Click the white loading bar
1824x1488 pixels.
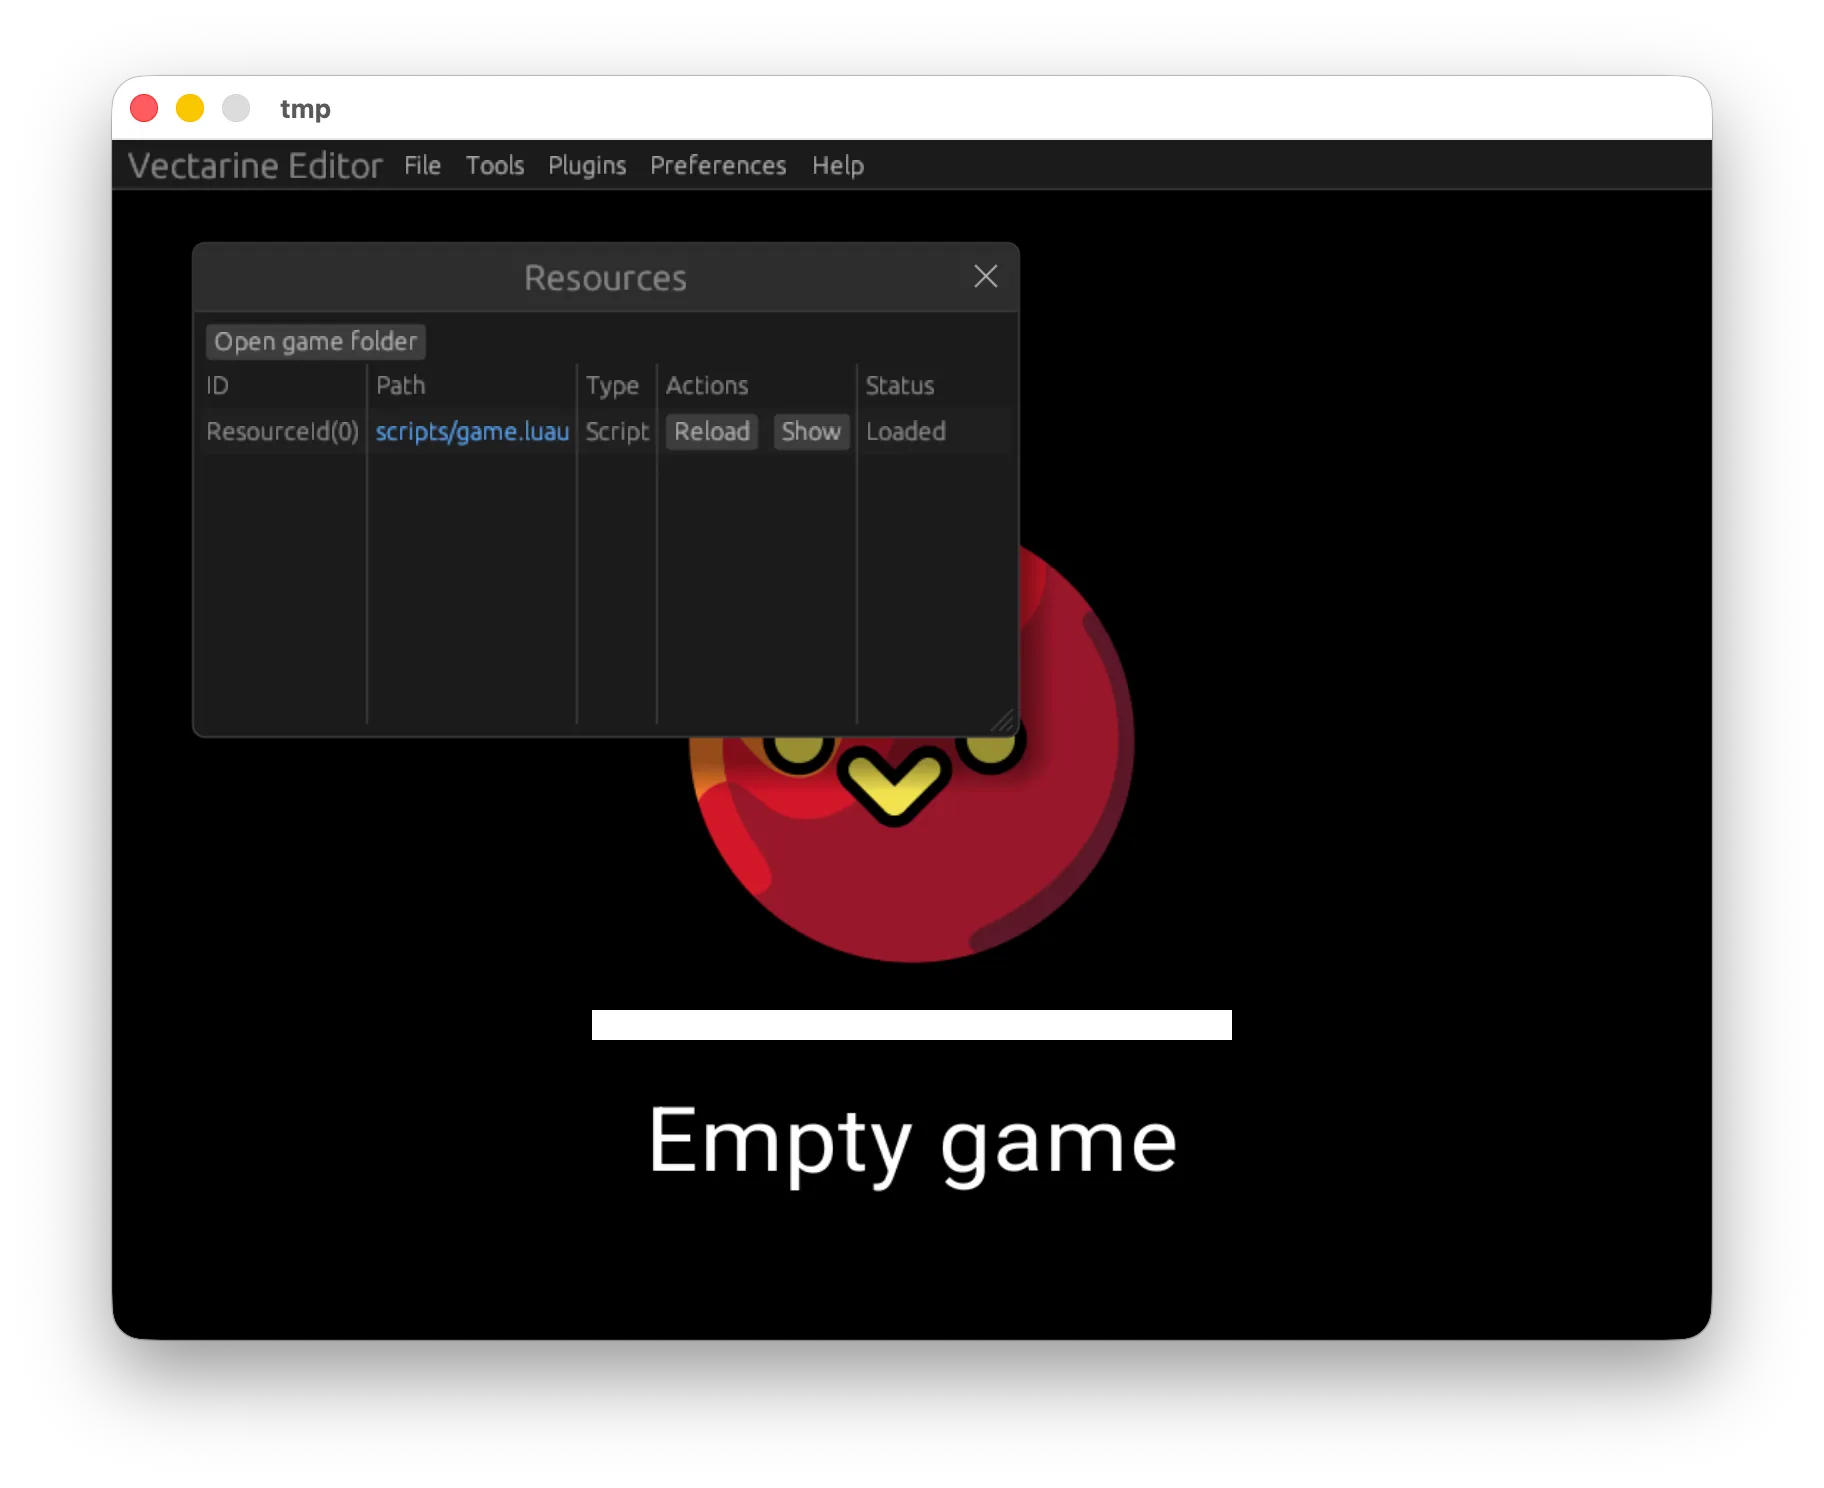tap(912, 1025)
